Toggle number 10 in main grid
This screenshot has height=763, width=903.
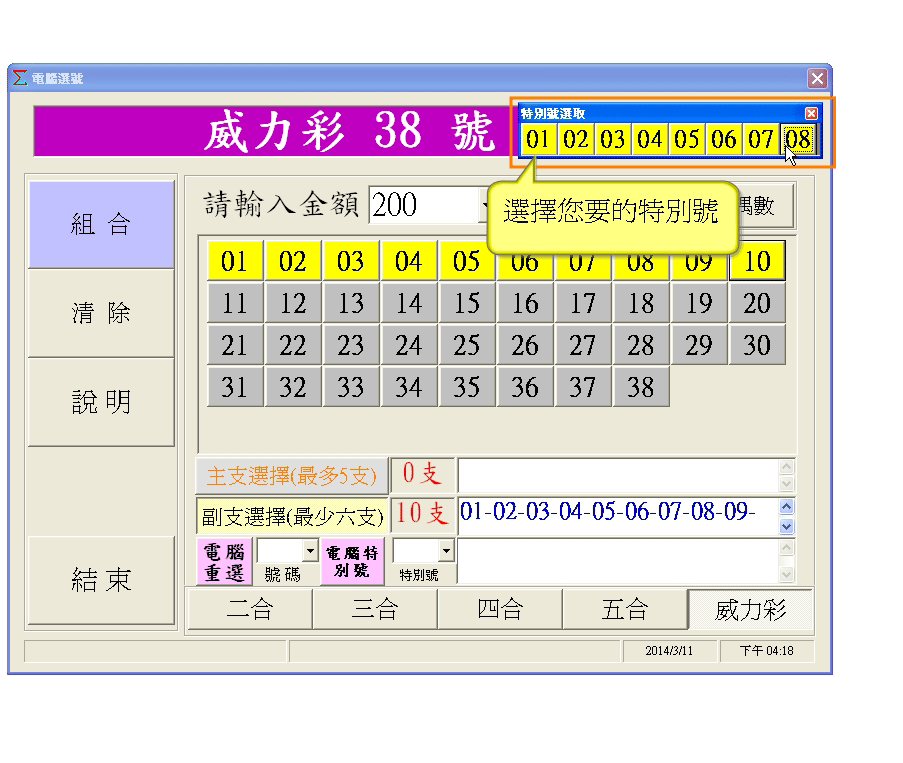pyautogui.click(x=757, y=261)
